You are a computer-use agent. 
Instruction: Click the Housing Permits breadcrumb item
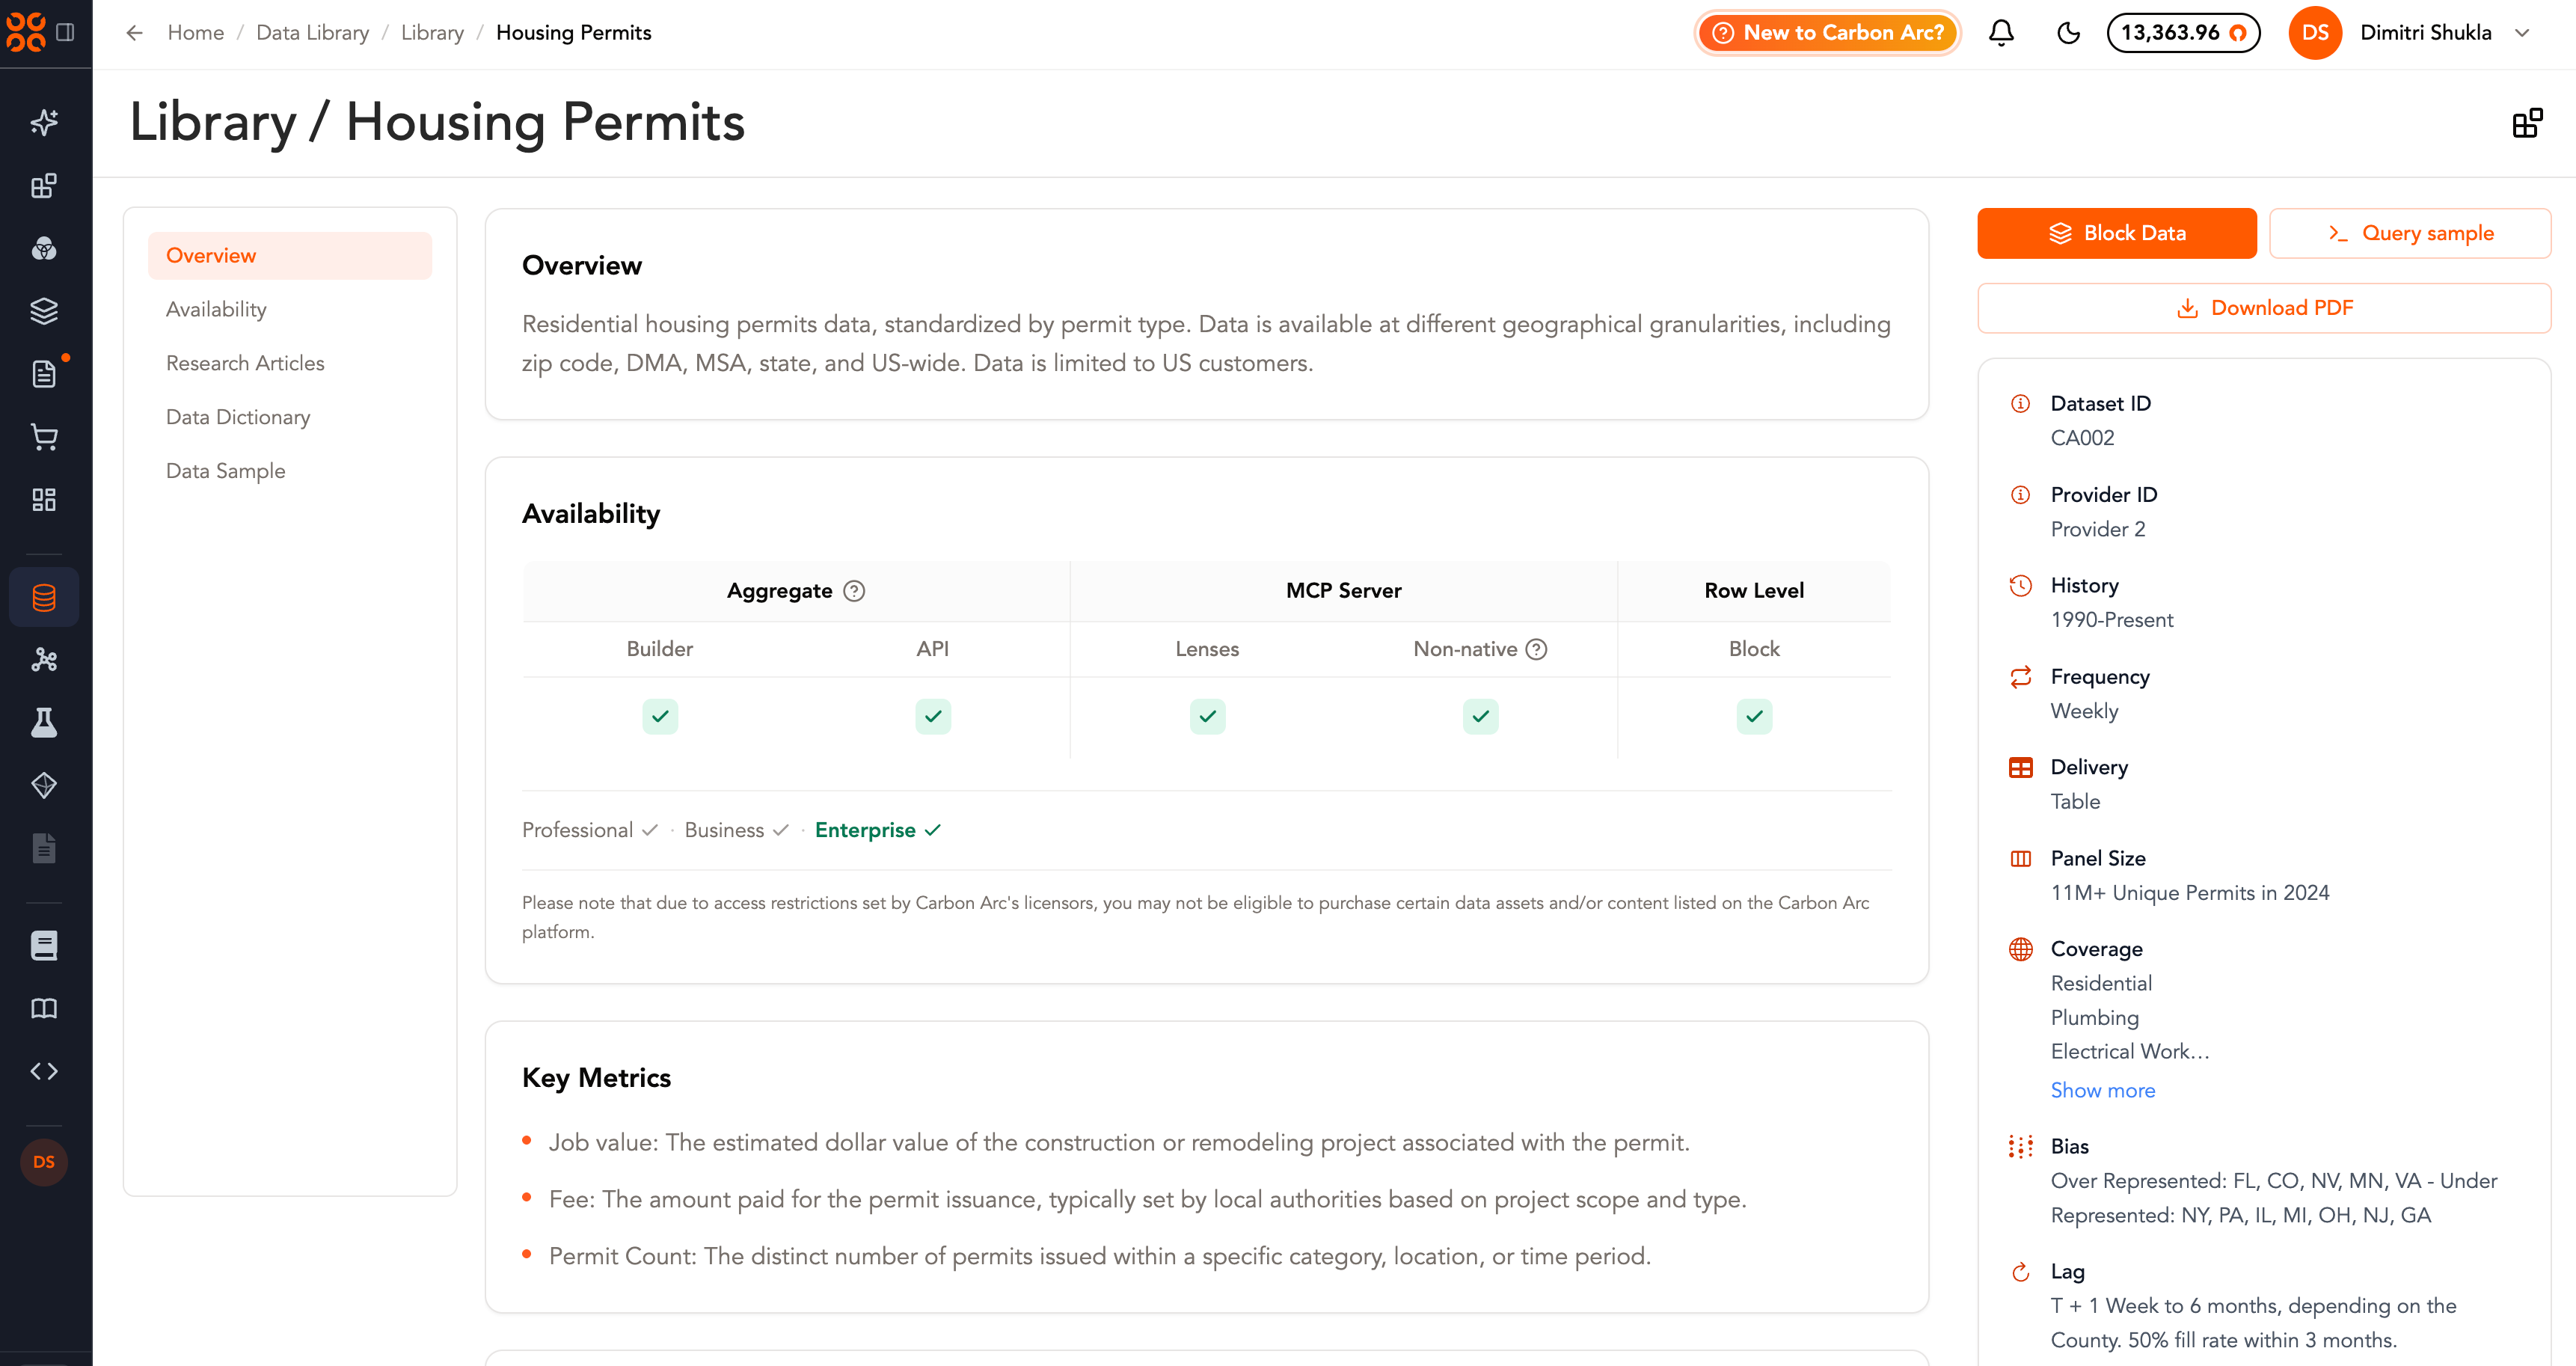pyautogui.click(x=574, y=33)
